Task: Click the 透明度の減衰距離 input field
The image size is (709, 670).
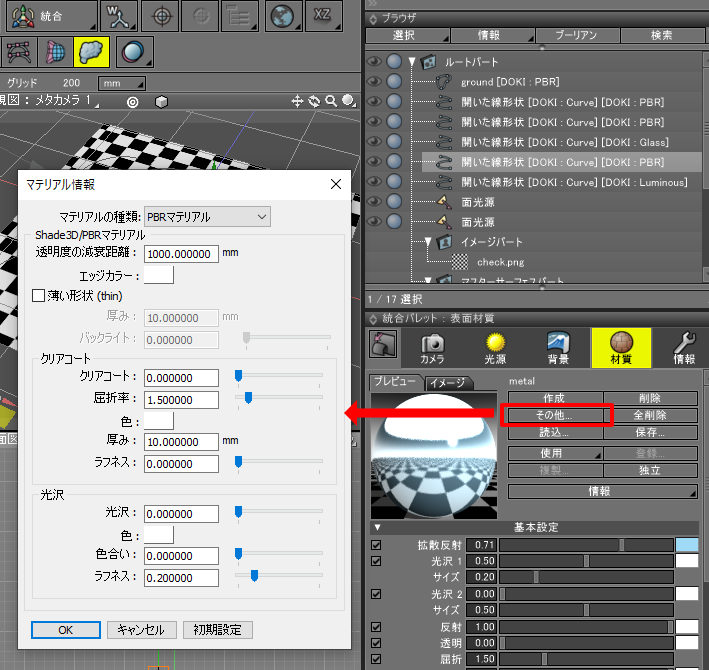Action: 181,254
